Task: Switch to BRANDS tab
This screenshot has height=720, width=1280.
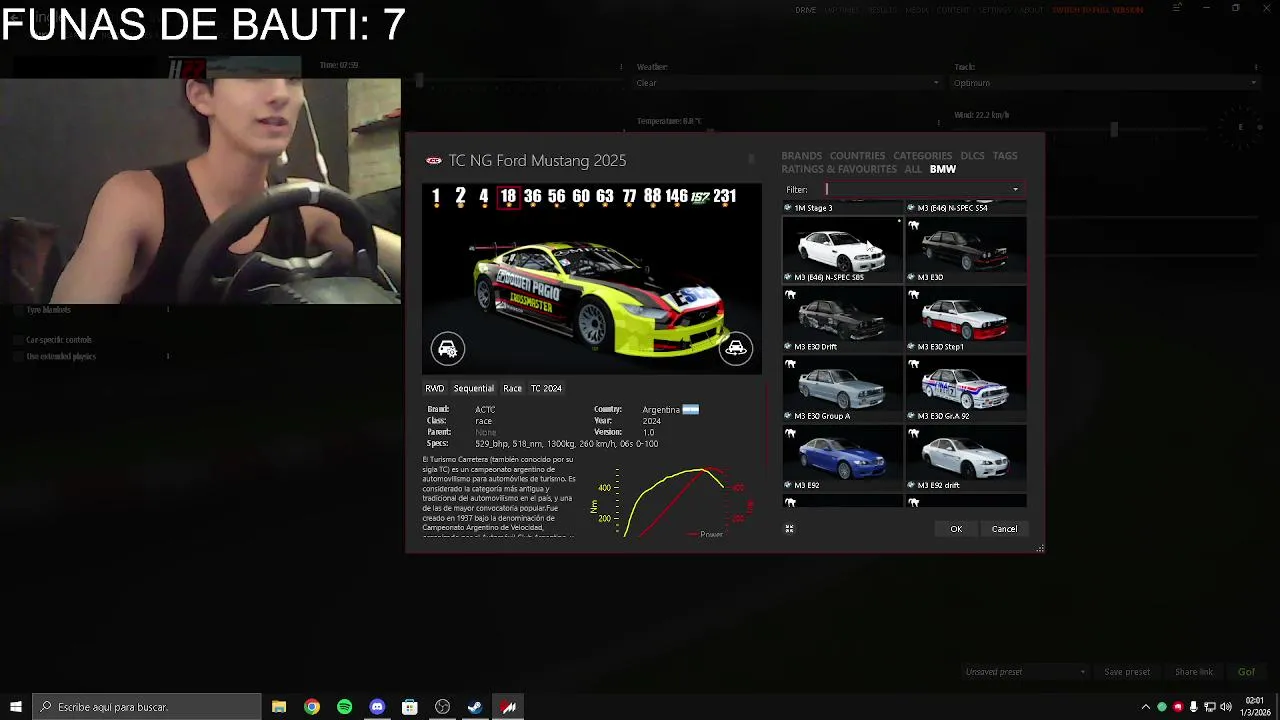Action: click(x=801, y=156)
